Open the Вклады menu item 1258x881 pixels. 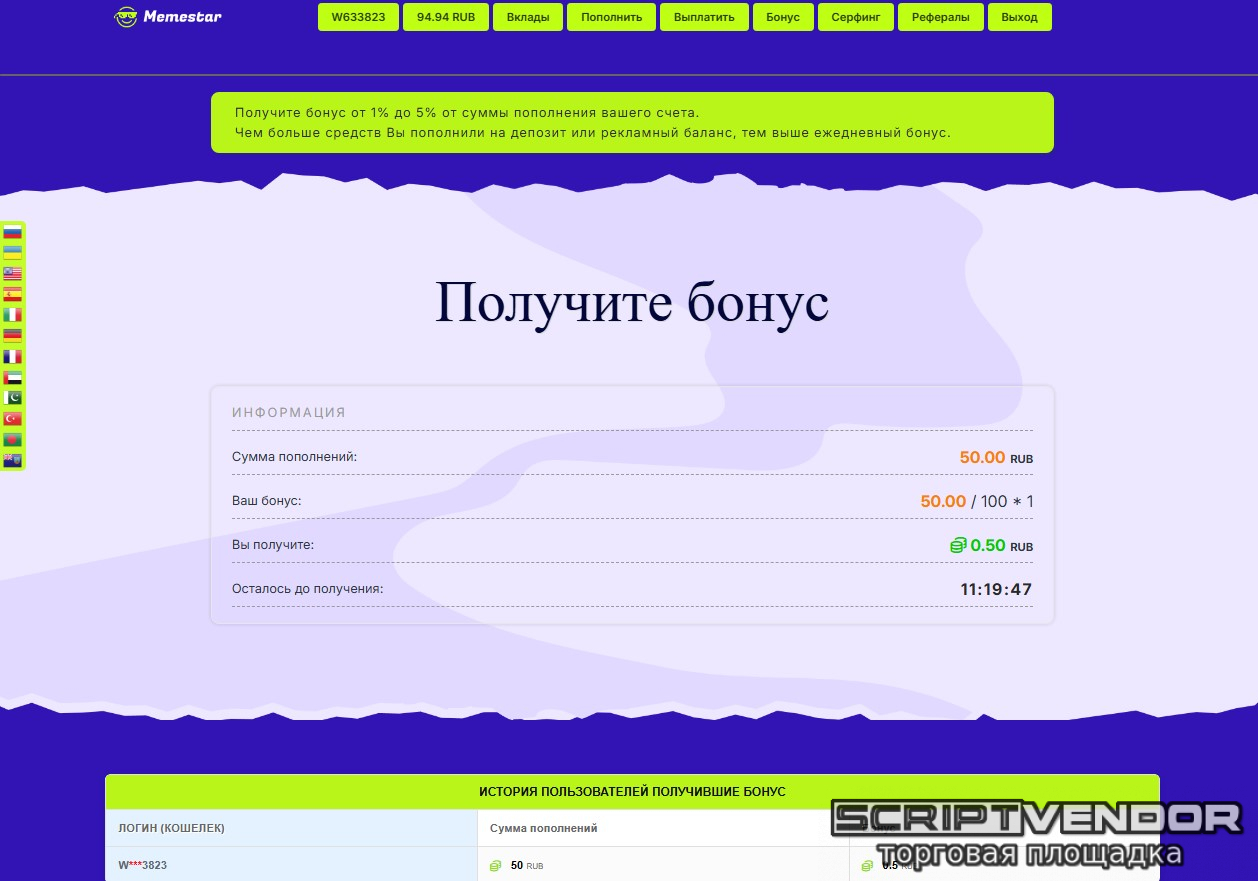[x=527, y=17]
